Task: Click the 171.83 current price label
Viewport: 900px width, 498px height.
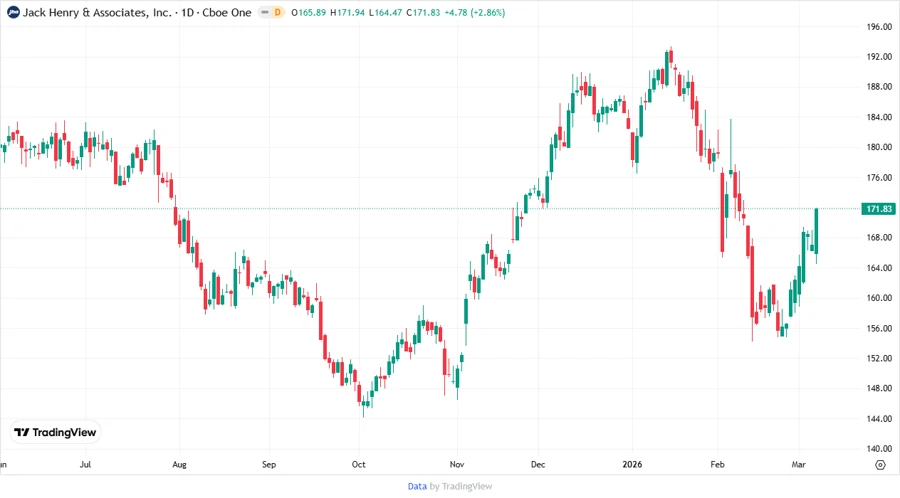Action: (x=879, y=209)
